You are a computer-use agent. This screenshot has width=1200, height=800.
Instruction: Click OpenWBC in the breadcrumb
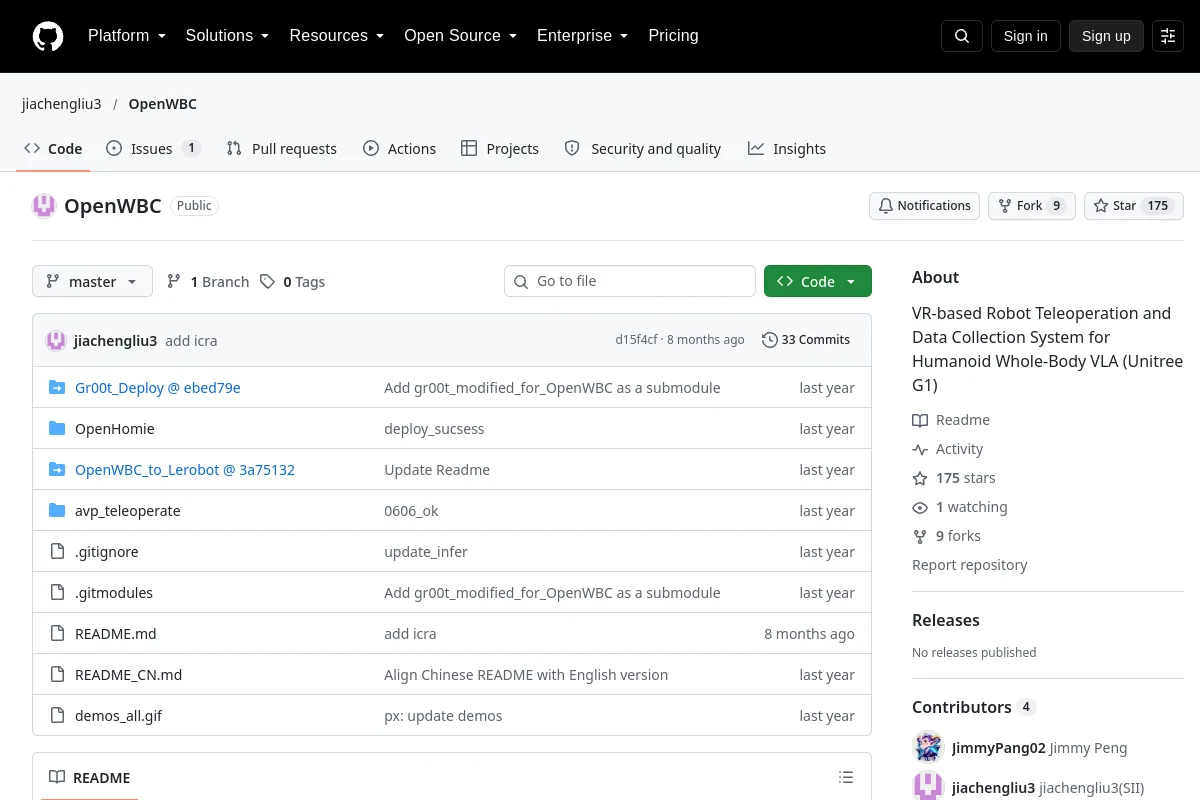tap(163, 104)
